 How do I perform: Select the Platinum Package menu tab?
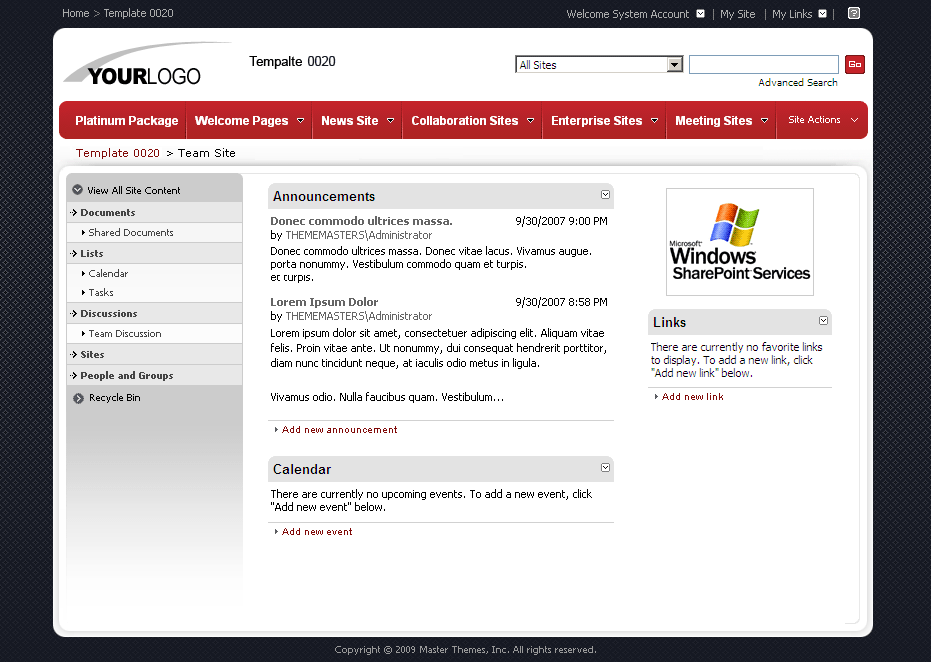click(x=124, y=120)
